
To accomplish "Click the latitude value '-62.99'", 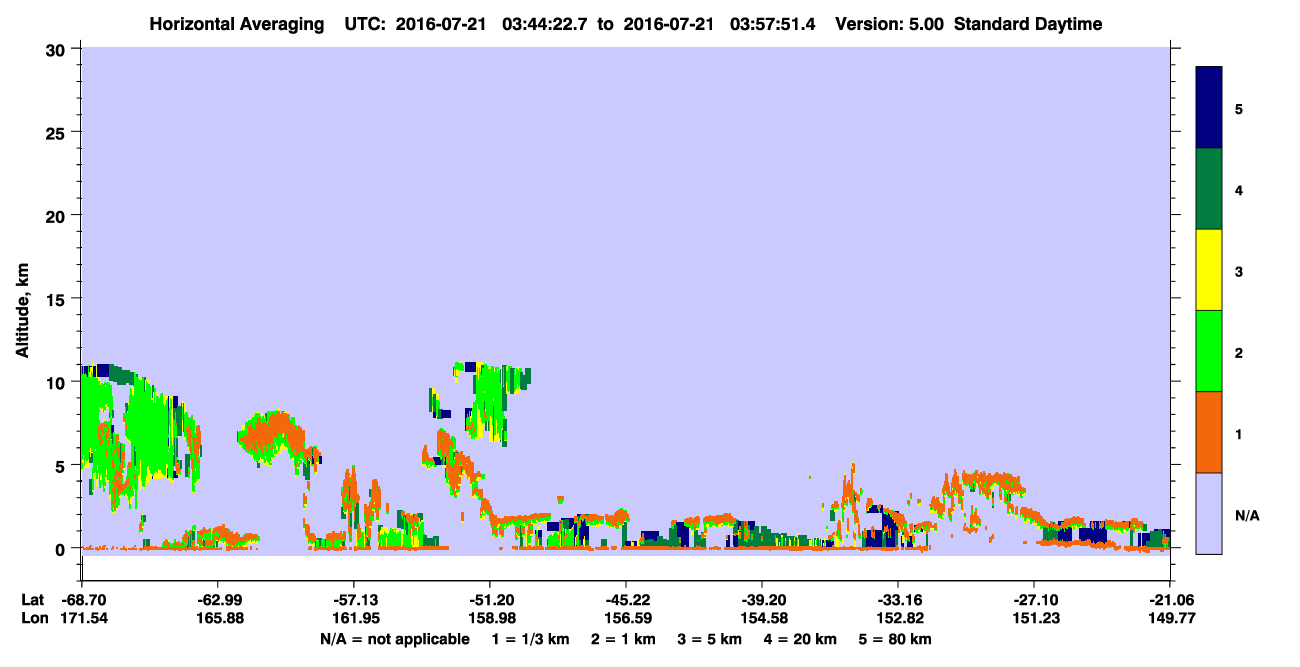I will tap(218, 600).
